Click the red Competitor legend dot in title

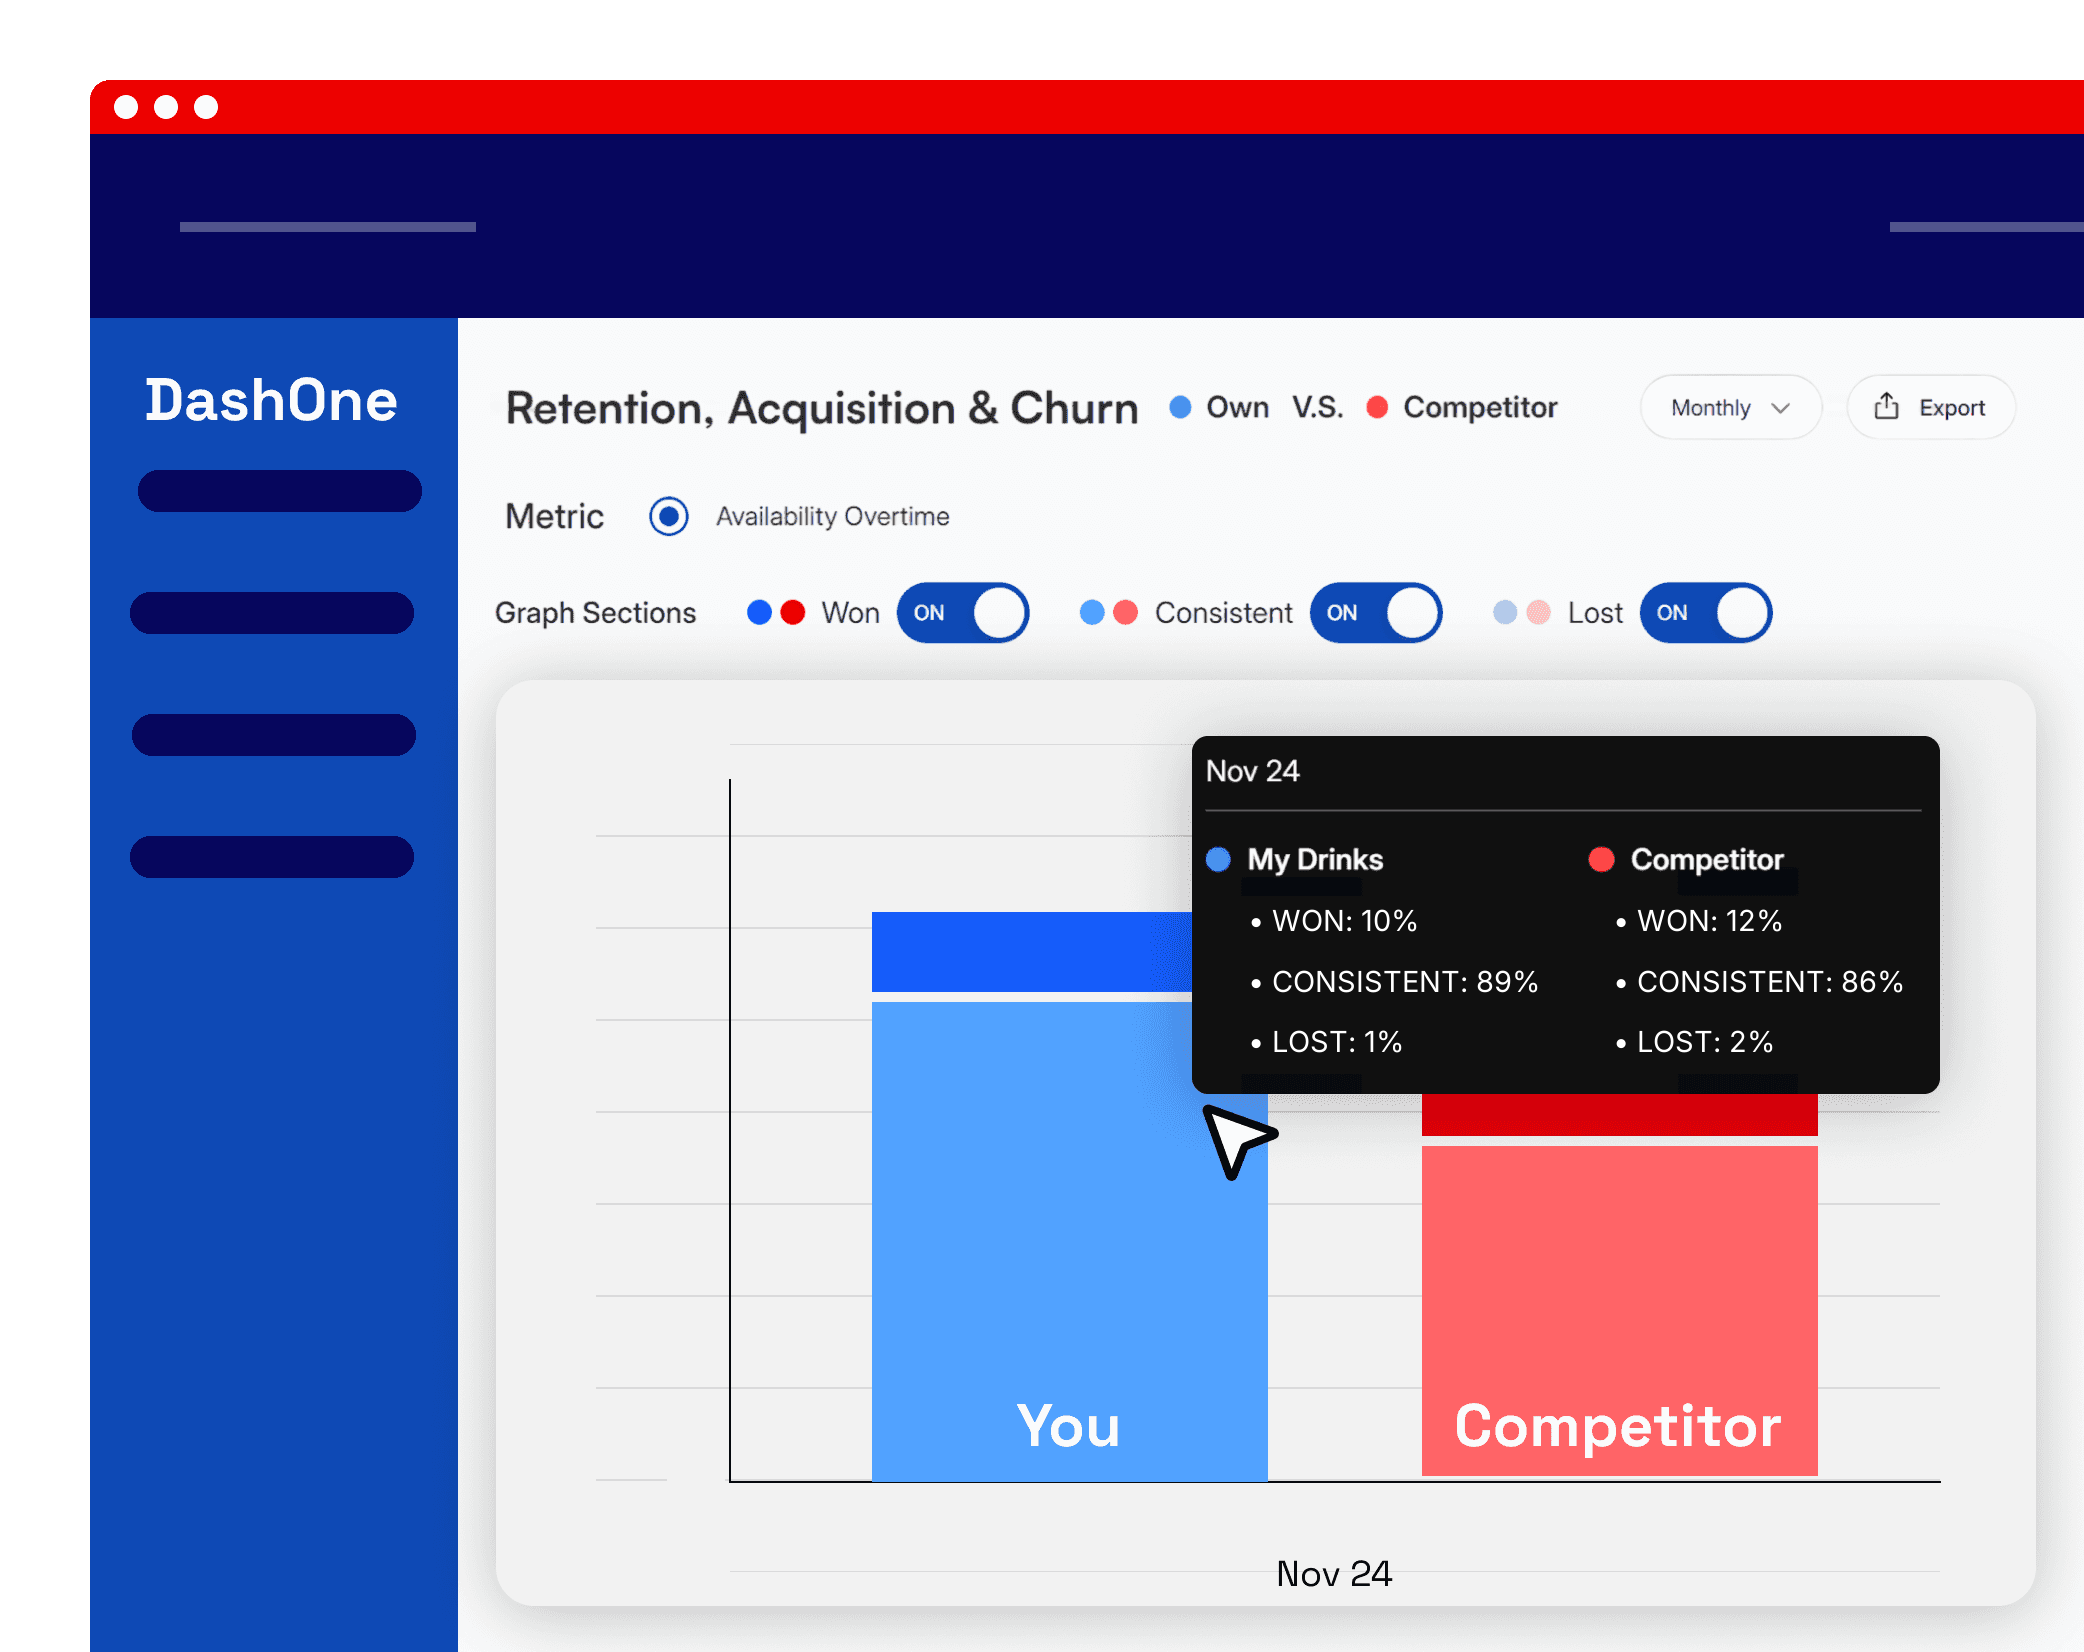point(1377,407)
